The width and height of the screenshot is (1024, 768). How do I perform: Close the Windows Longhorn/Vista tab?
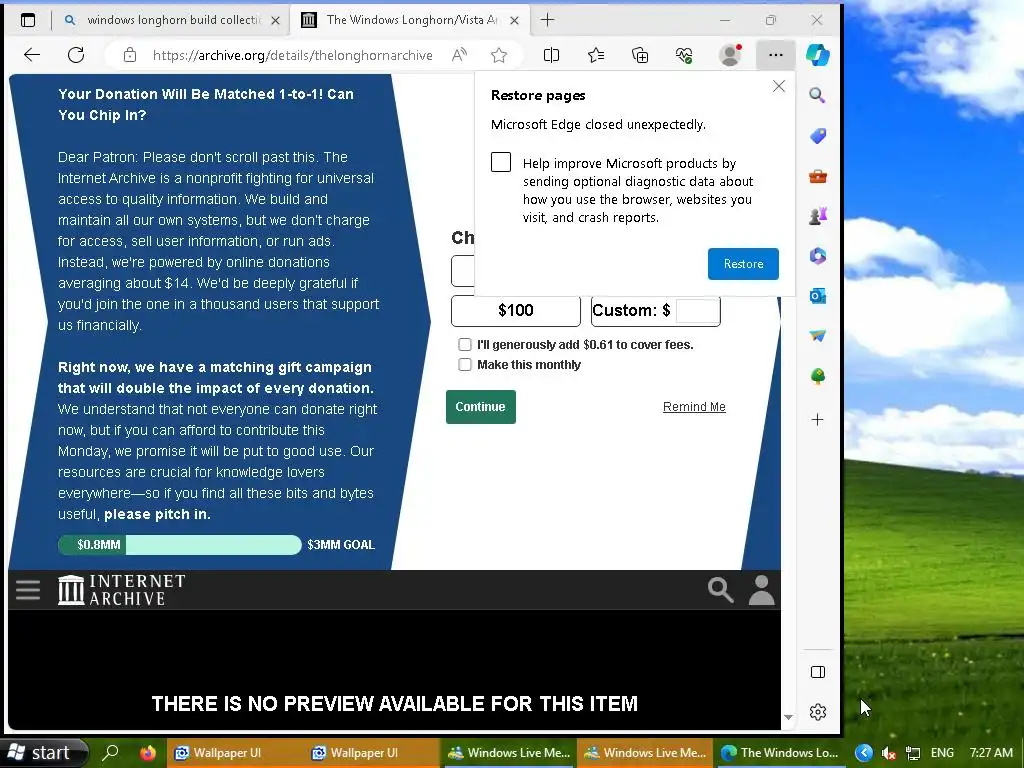(x=515, y=20)
